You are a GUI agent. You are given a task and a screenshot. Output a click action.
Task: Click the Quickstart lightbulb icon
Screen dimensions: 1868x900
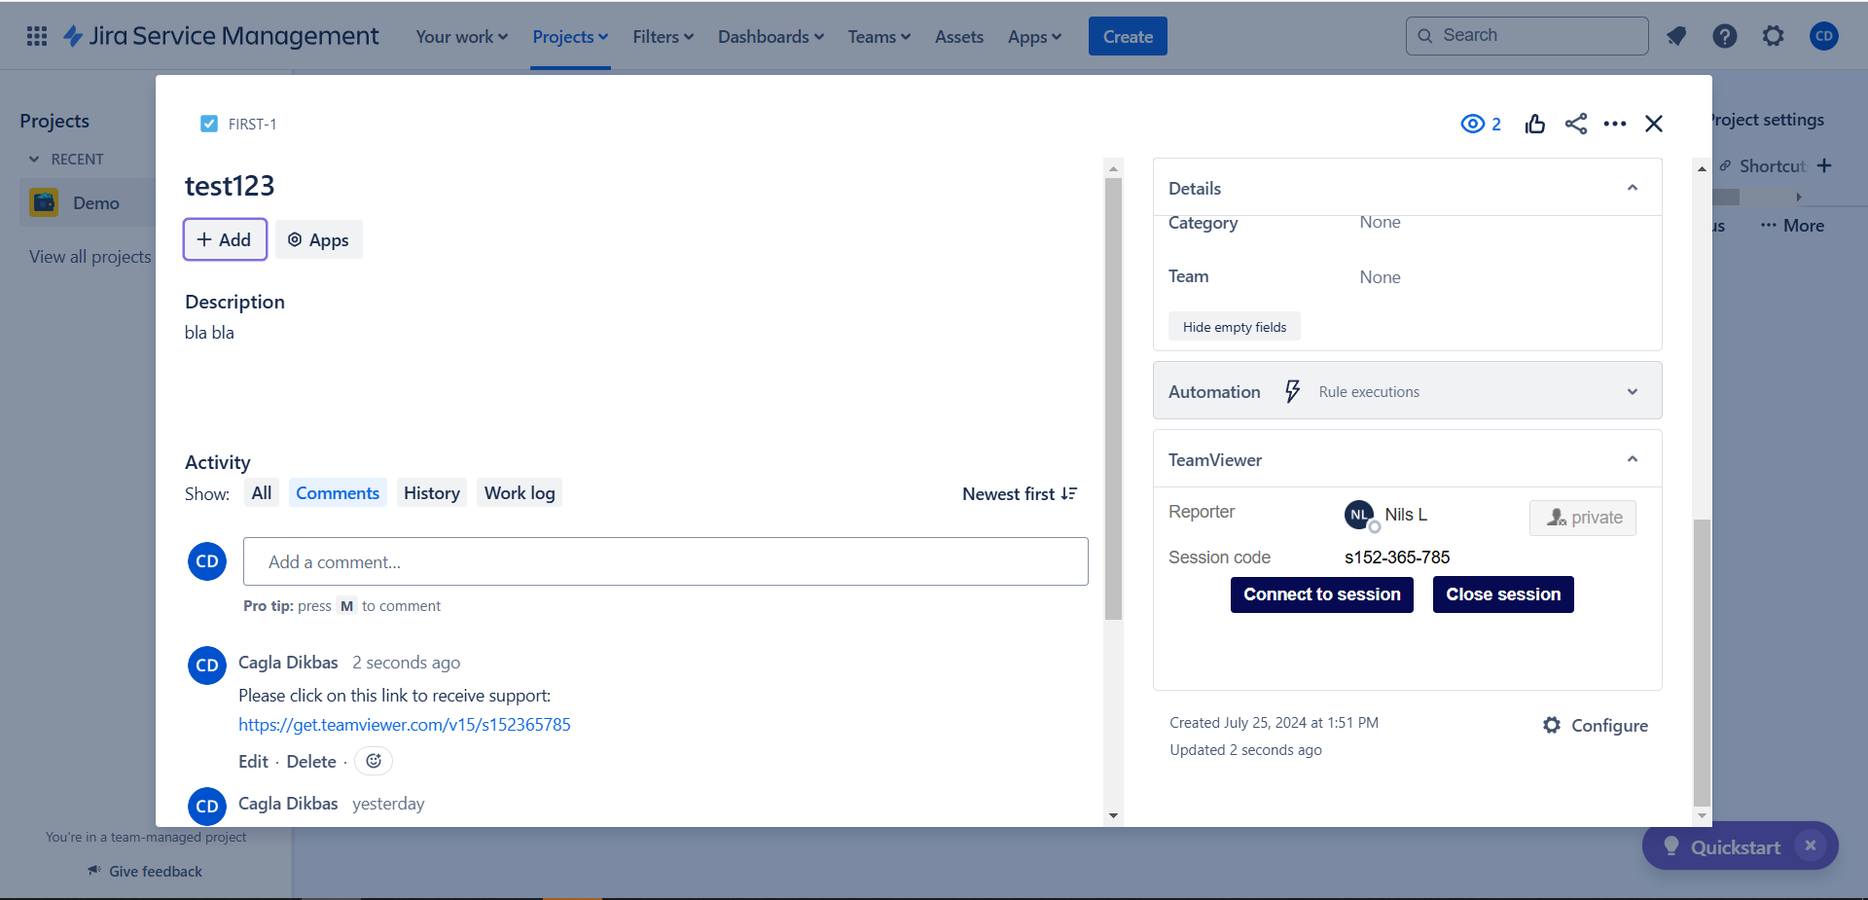click(x=1671, y=846)
